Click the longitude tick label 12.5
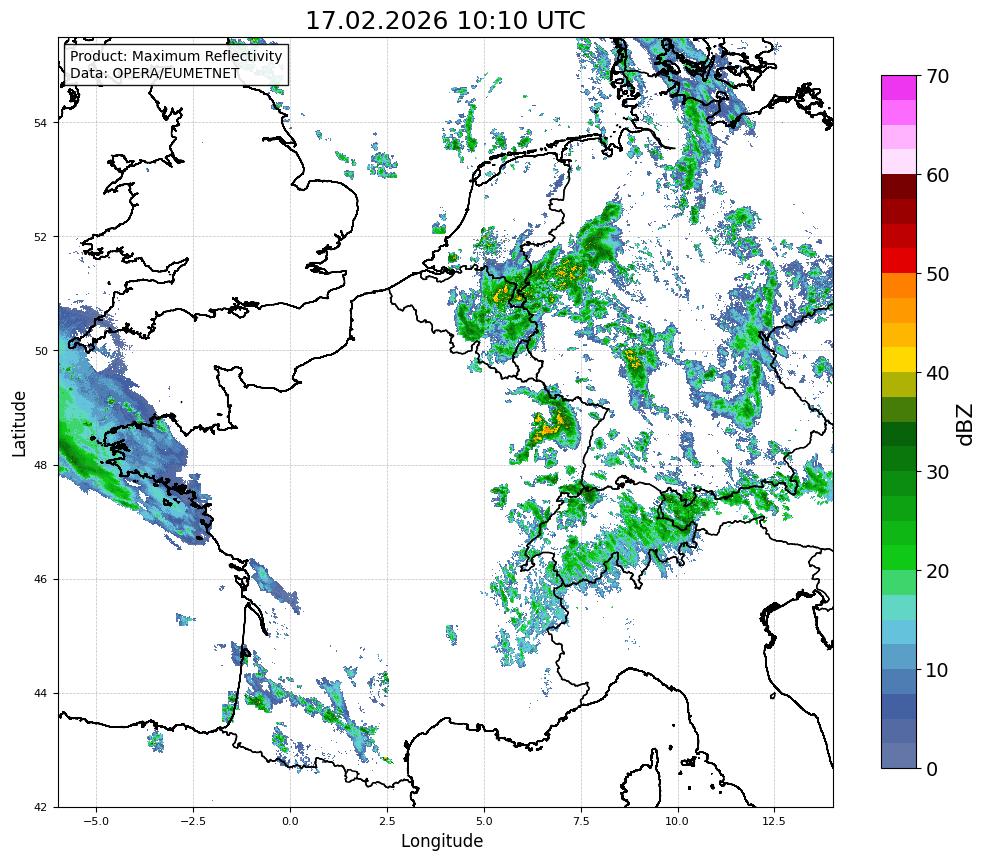The image size is (985, 860). tap(775, 821)
